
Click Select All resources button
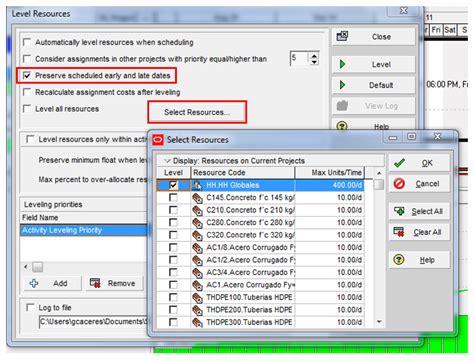click(419, 211)
